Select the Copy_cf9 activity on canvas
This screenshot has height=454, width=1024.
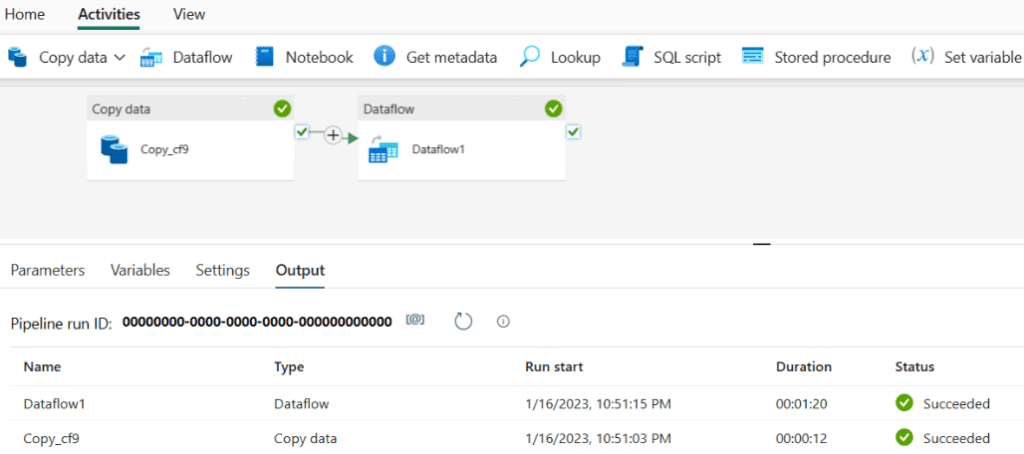[x=190, y=138]
